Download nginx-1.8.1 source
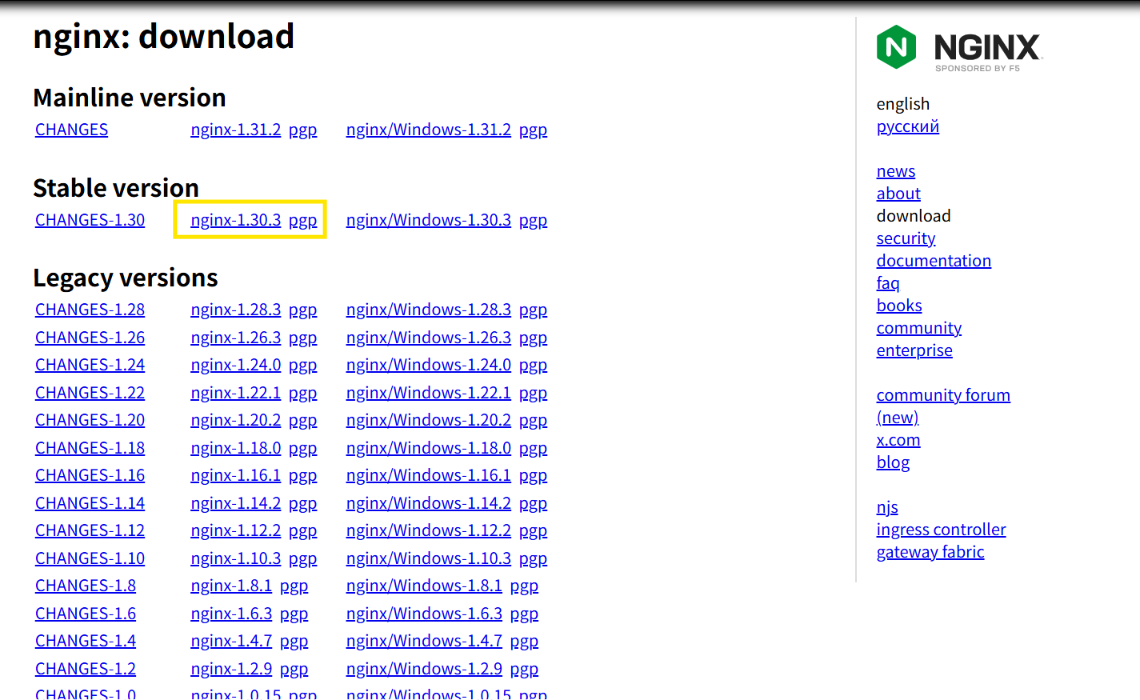 pos(231,586)
